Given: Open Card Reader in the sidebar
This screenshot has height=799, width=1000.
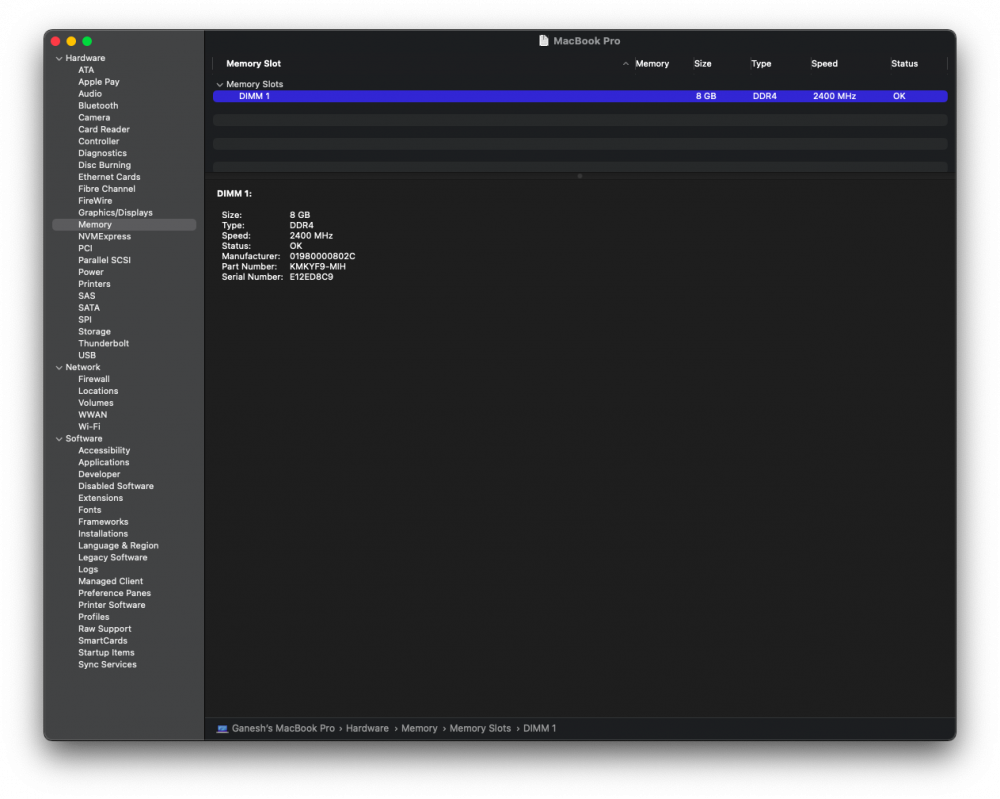Looking at the screenshot, I should [104, 129].
